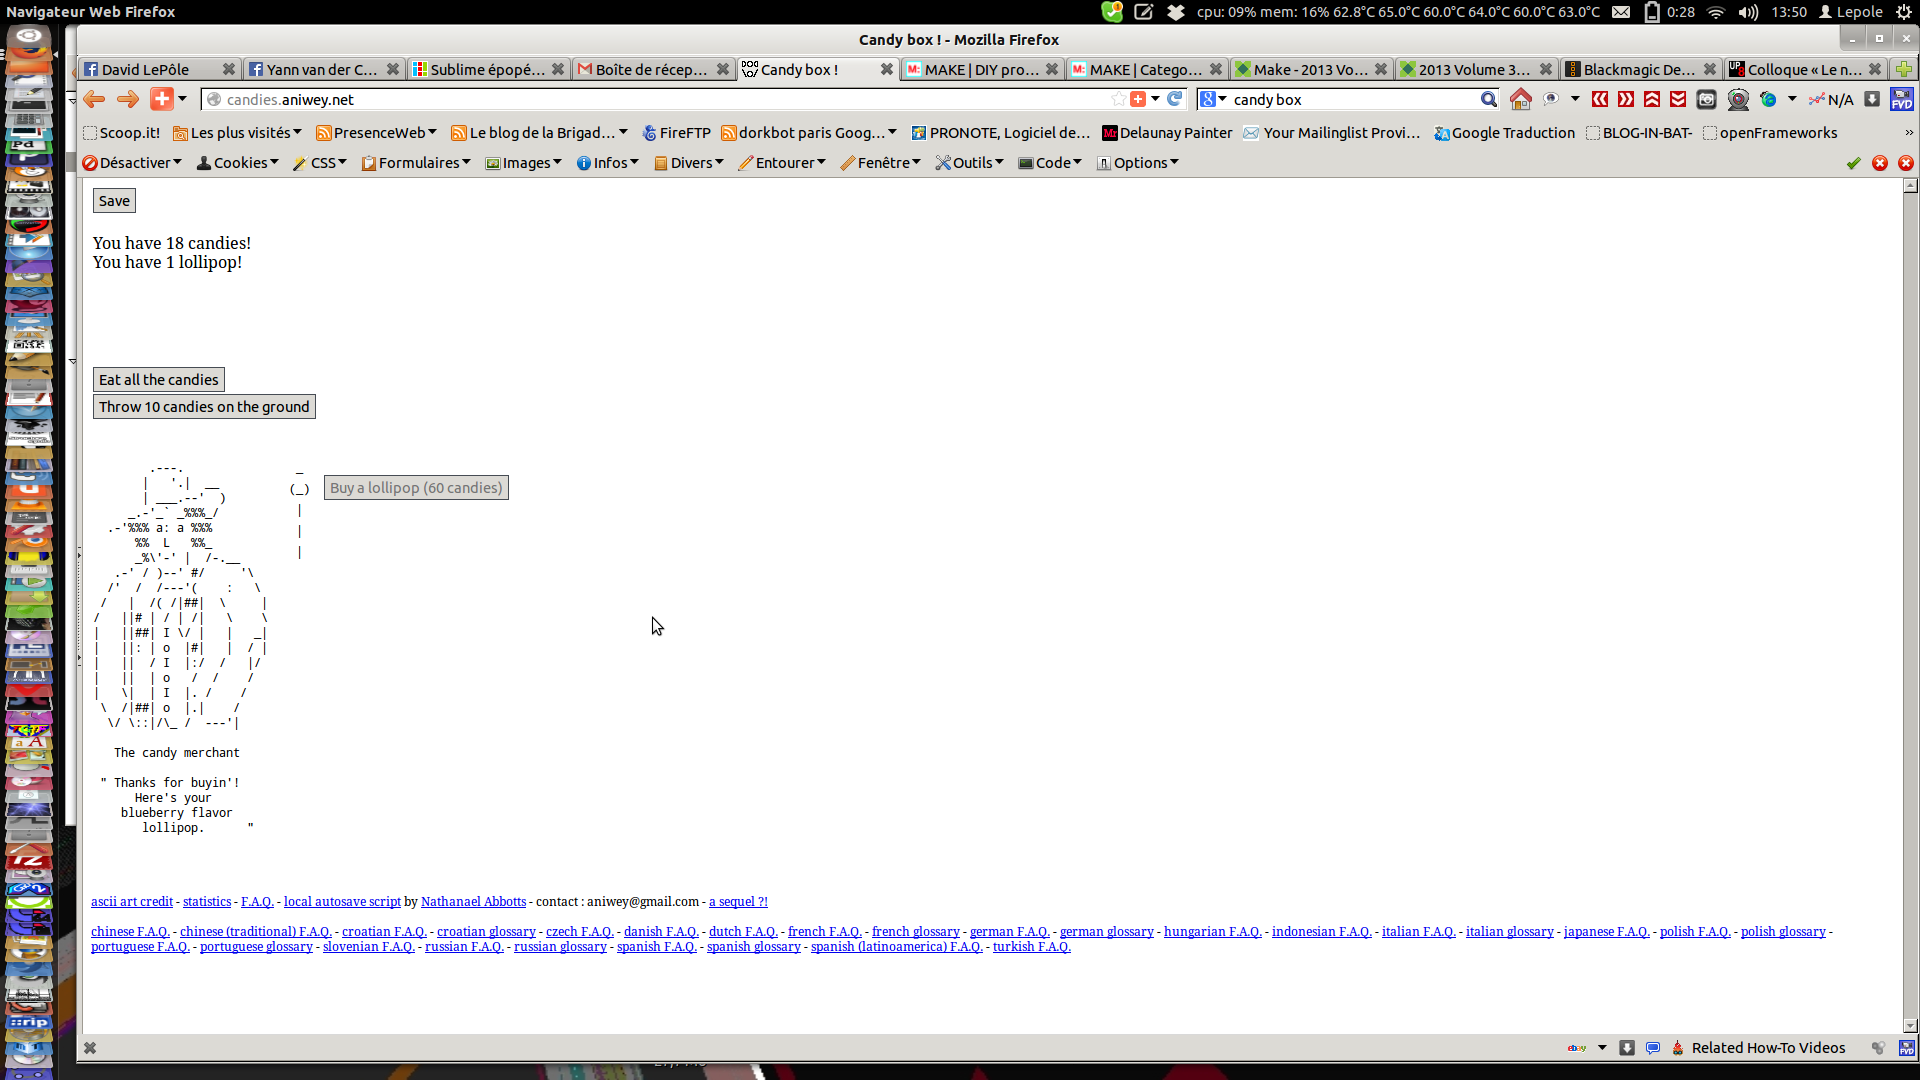
Task: Click the webcam toolbar icon
Action: (x=1738, y=99)
